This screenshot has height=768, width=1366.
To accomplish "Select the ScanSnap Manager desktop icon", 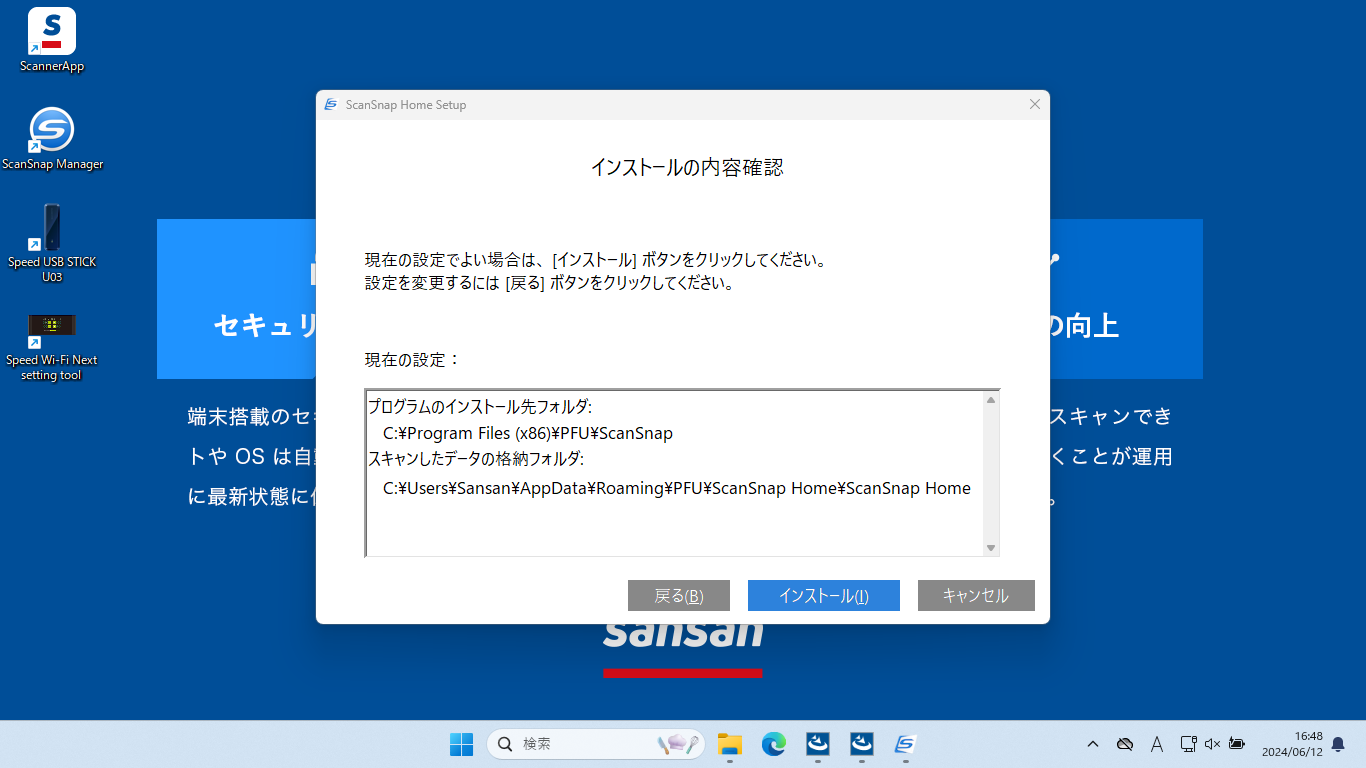I will coord(52,138).
